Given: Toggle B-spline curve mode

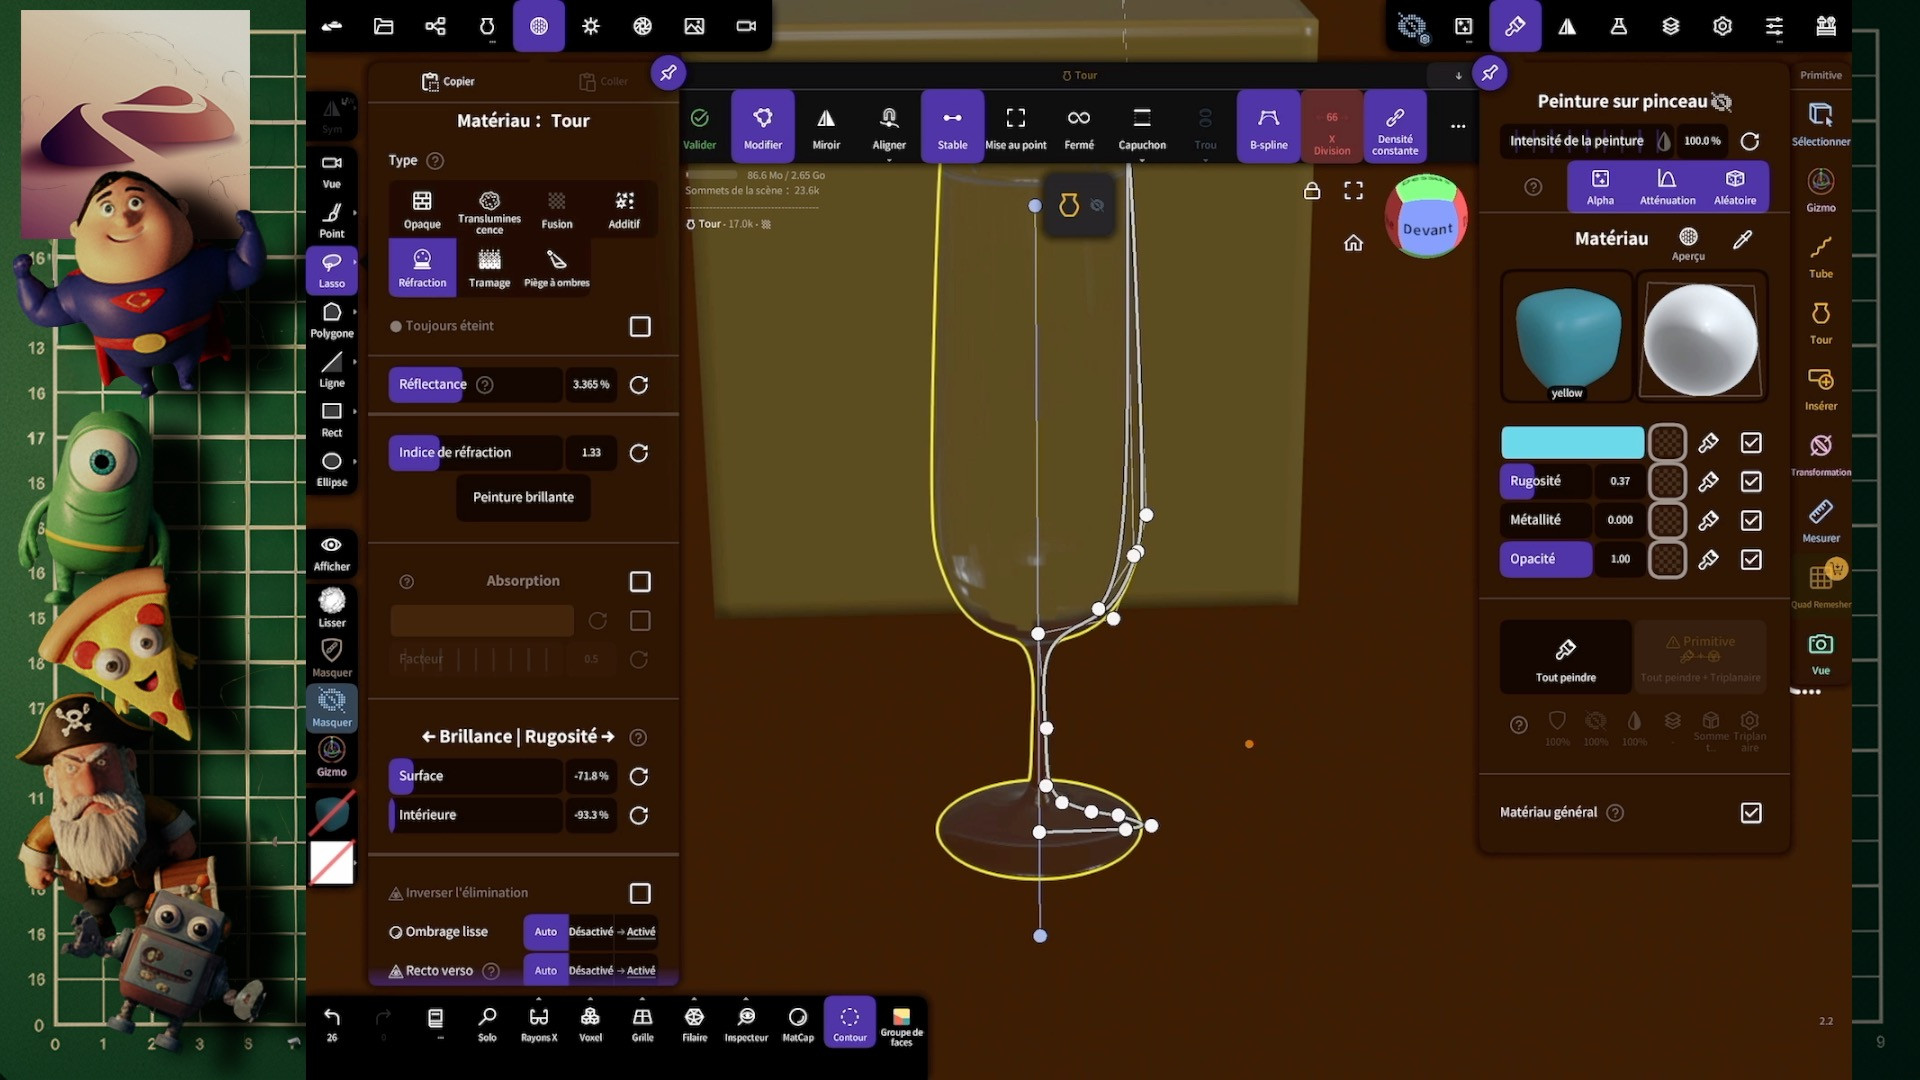Looking at the screenshot, I should point(1268,127).
